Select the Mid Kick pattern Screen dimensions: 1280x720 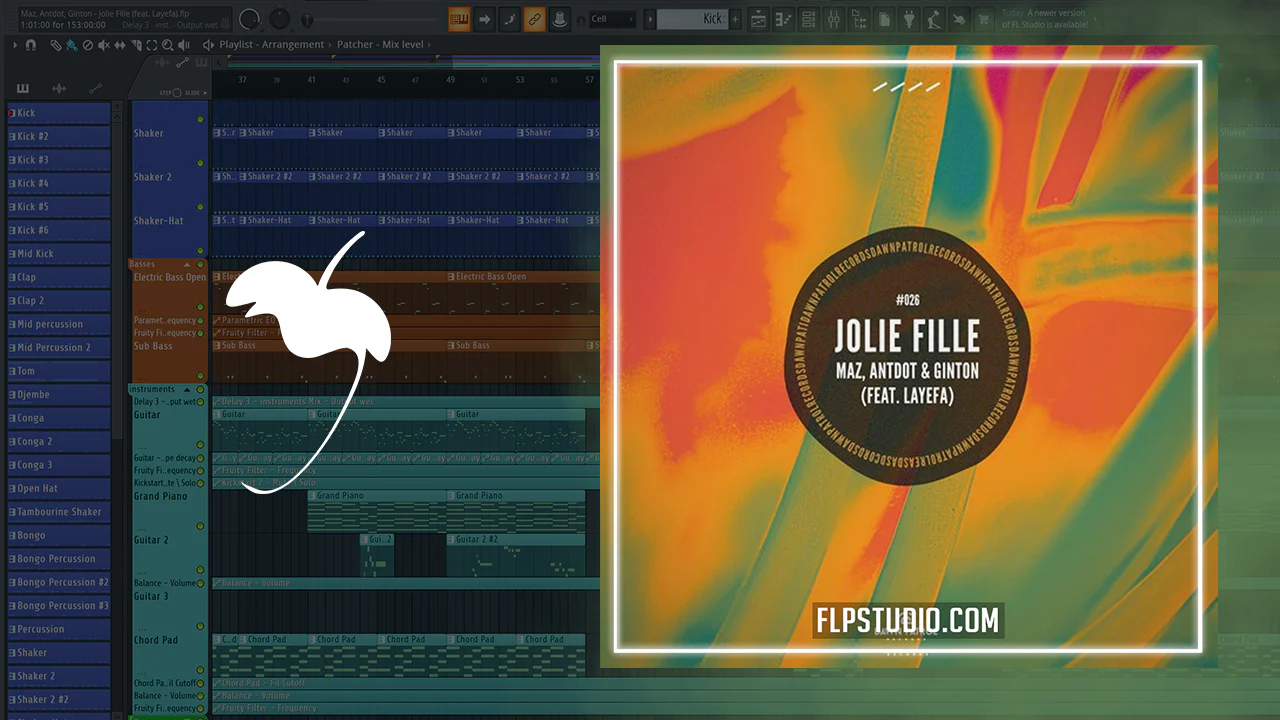(59, 254)
